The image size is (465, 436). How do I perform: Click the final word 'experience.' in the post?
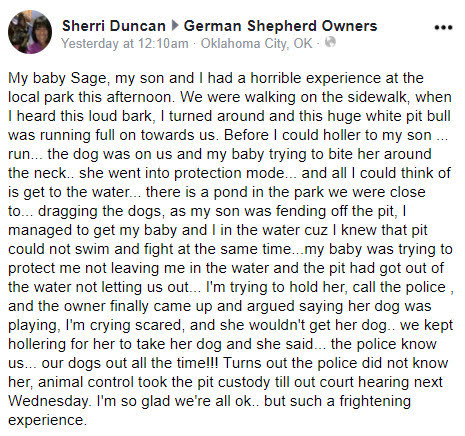[47, 421]
